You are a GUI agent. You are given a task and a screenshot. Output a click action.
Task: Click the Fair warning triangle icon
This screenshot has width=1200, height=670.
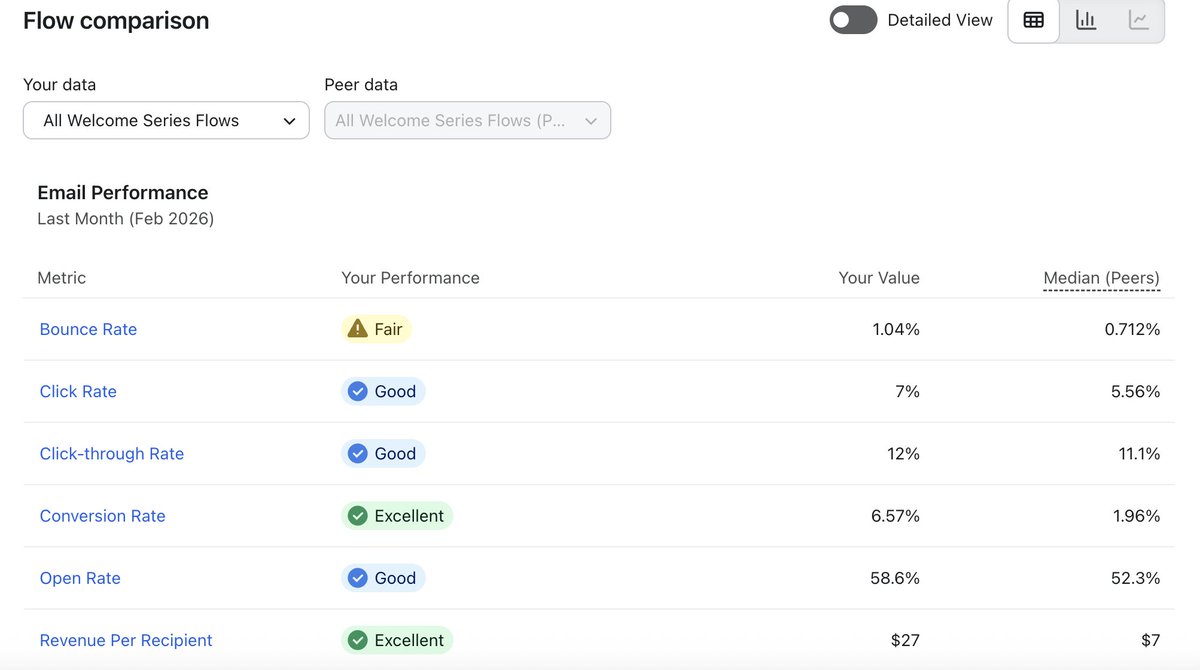(357, 329)
